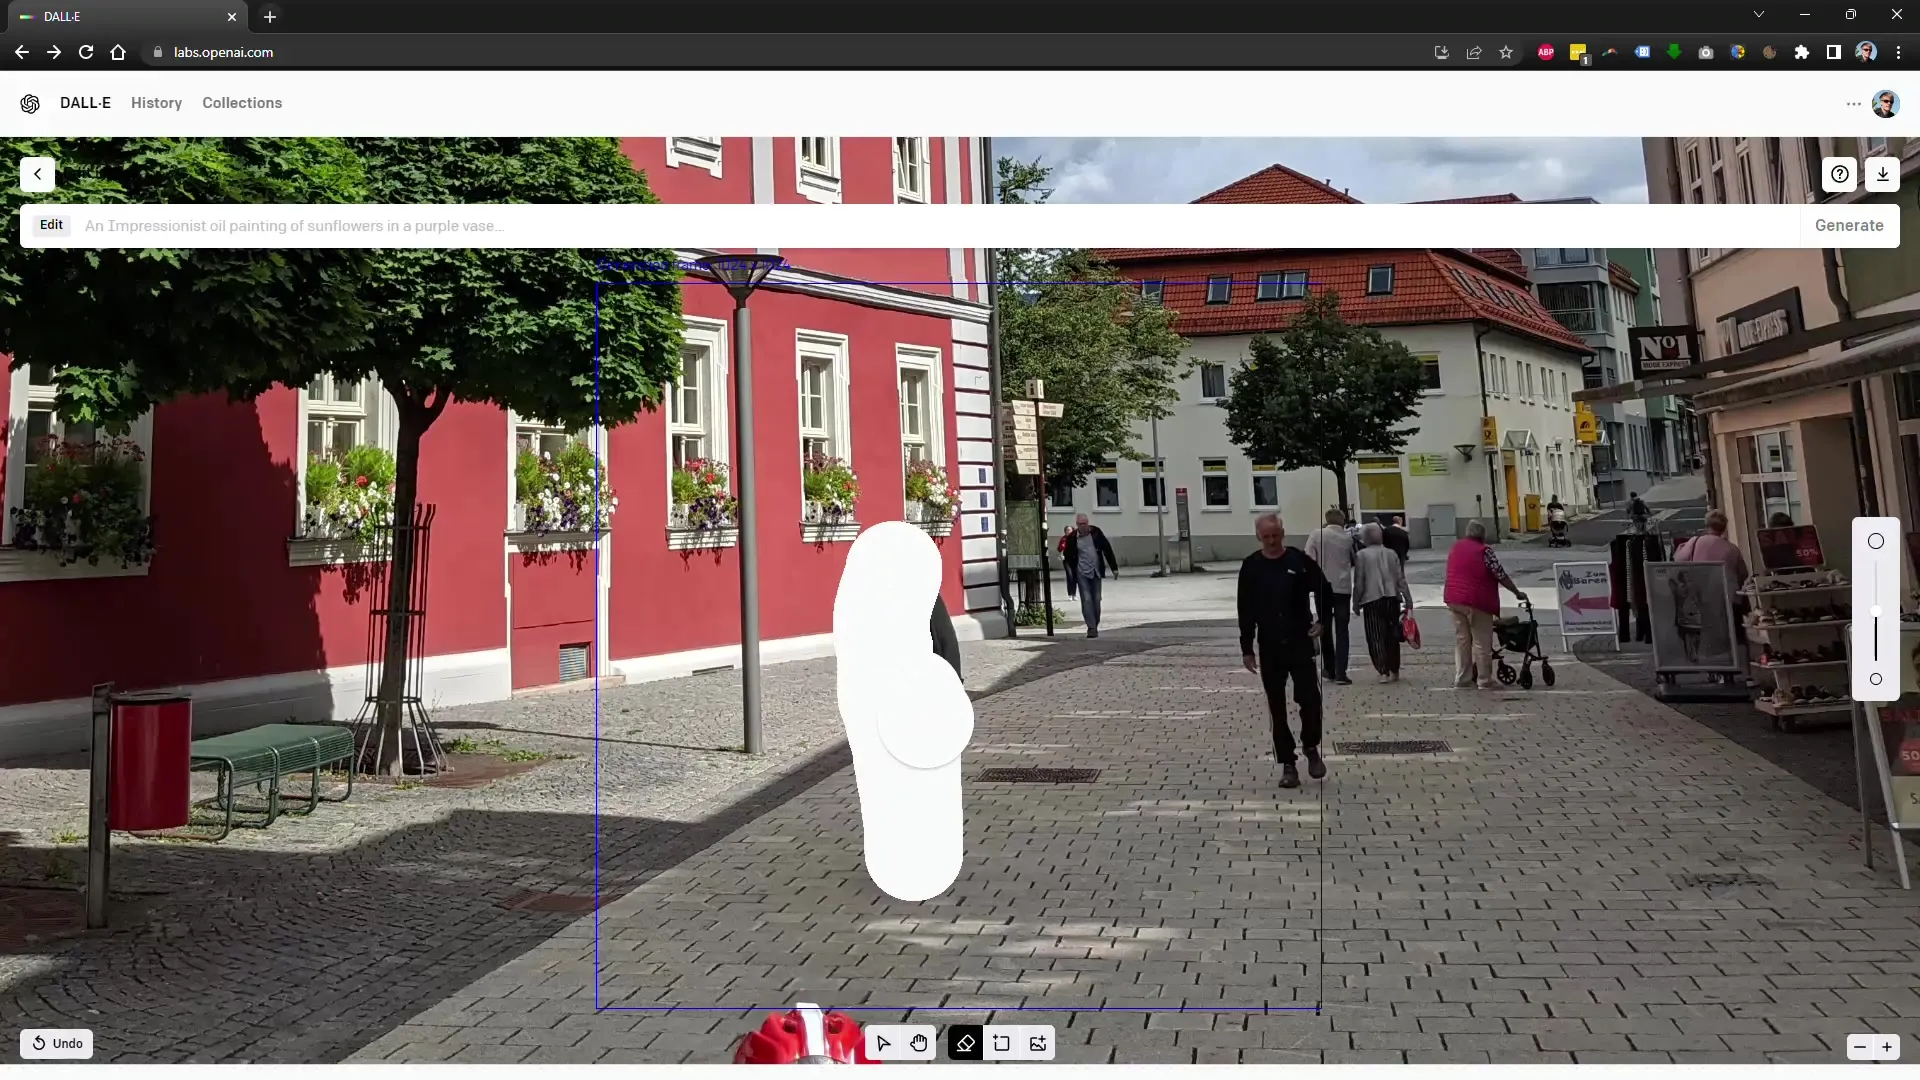Screen dimensions: 1920x1080
Task: Click the install app icon in address bar
Action: [1441, 52]
